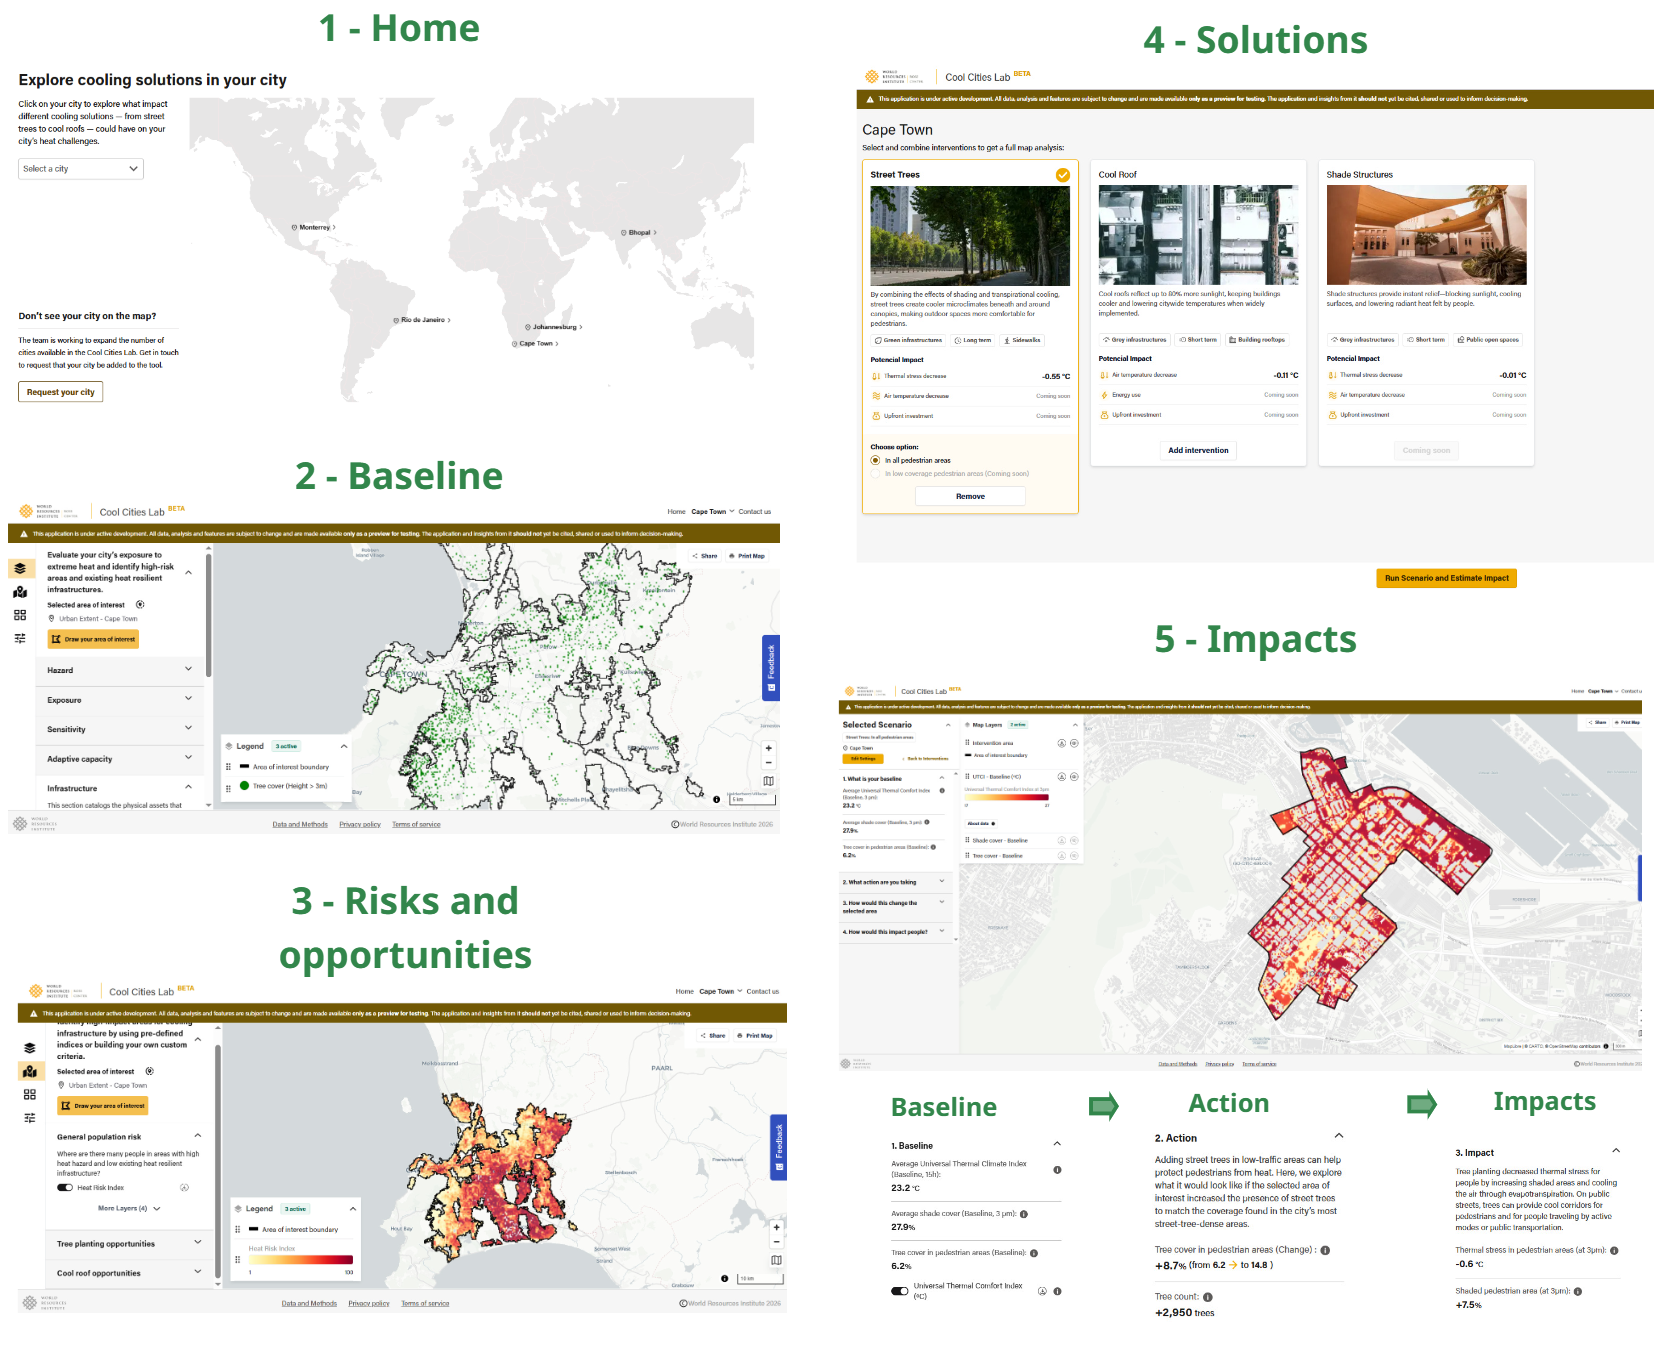
Task: Toggle the Universal Thermal Comfort Index switch
Action: (x=900, y=1291)
